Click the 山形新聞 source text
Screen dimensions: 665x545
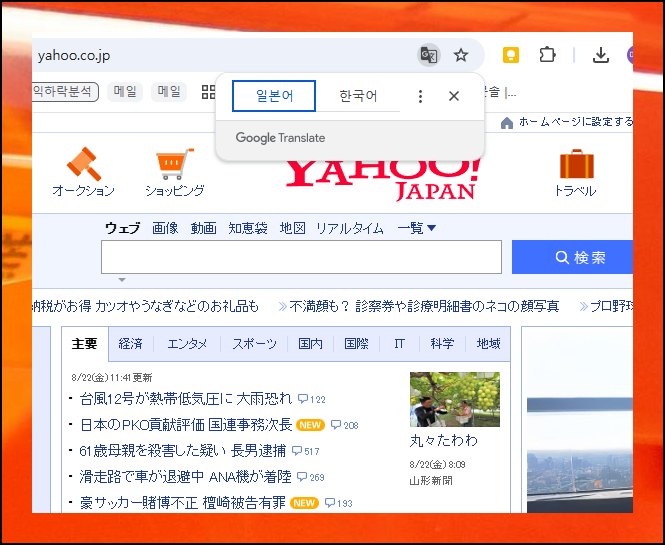tap(431, 481)
